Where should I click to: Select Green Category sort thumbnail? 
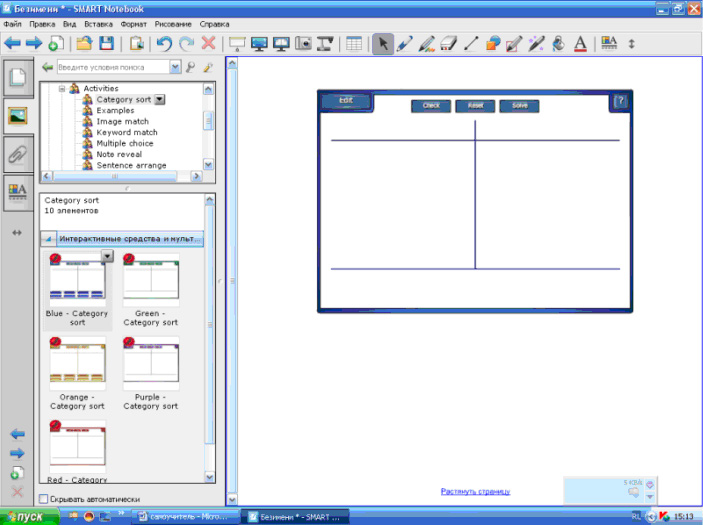(150, 280)
